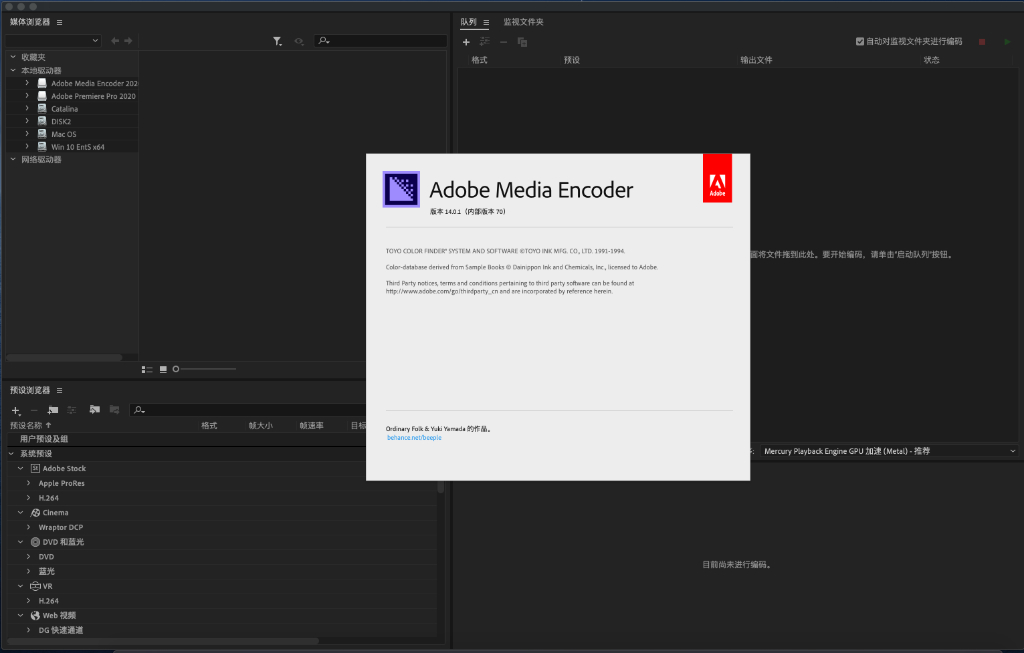
Task: Expand the Adobe Premiere Pro 2020 drive
Action: (x=27, y=96)
